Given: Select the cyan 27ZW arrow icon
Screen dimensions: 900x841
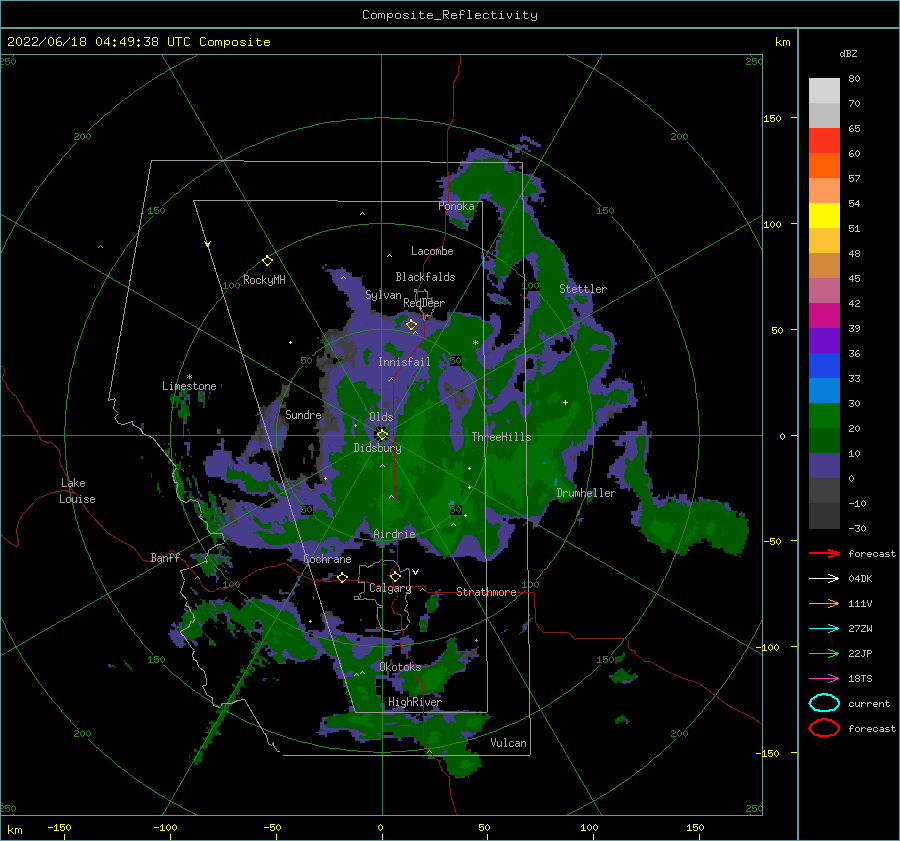Looking at the screenshot, I should [x=824, y=629].
